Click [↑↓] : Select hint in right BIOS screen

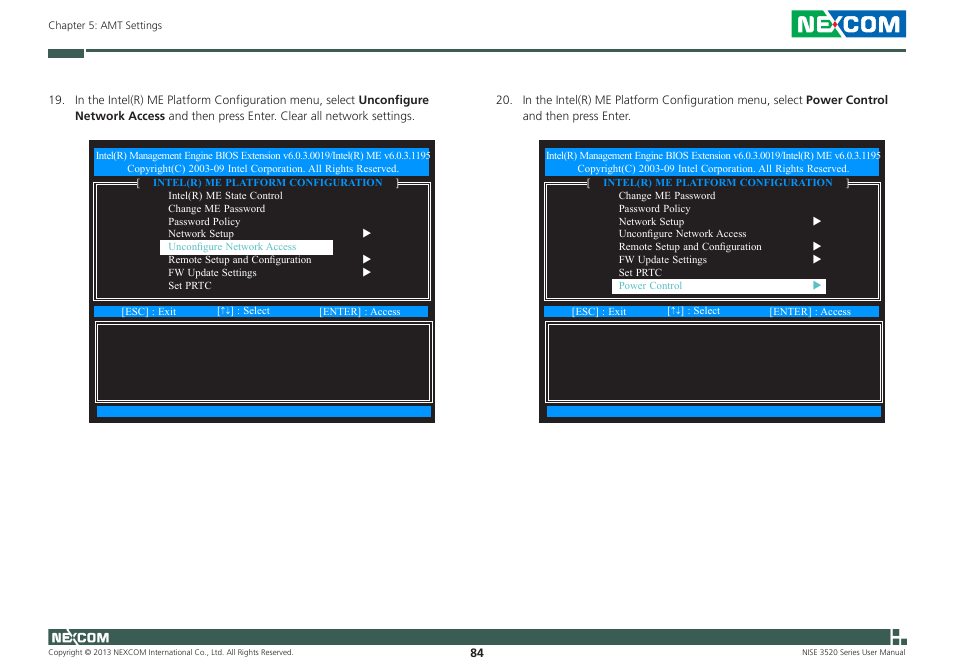694,311
